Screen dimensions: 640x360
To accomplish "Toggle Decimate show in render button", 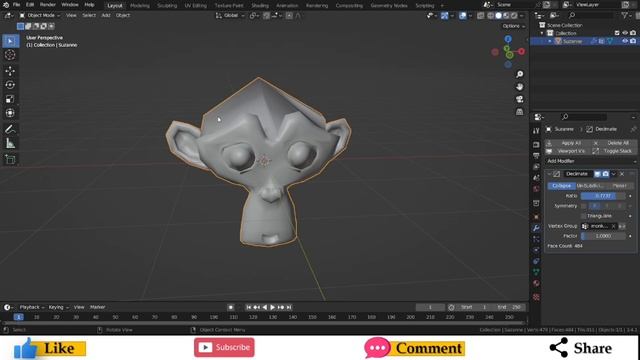I will point(606,174).
